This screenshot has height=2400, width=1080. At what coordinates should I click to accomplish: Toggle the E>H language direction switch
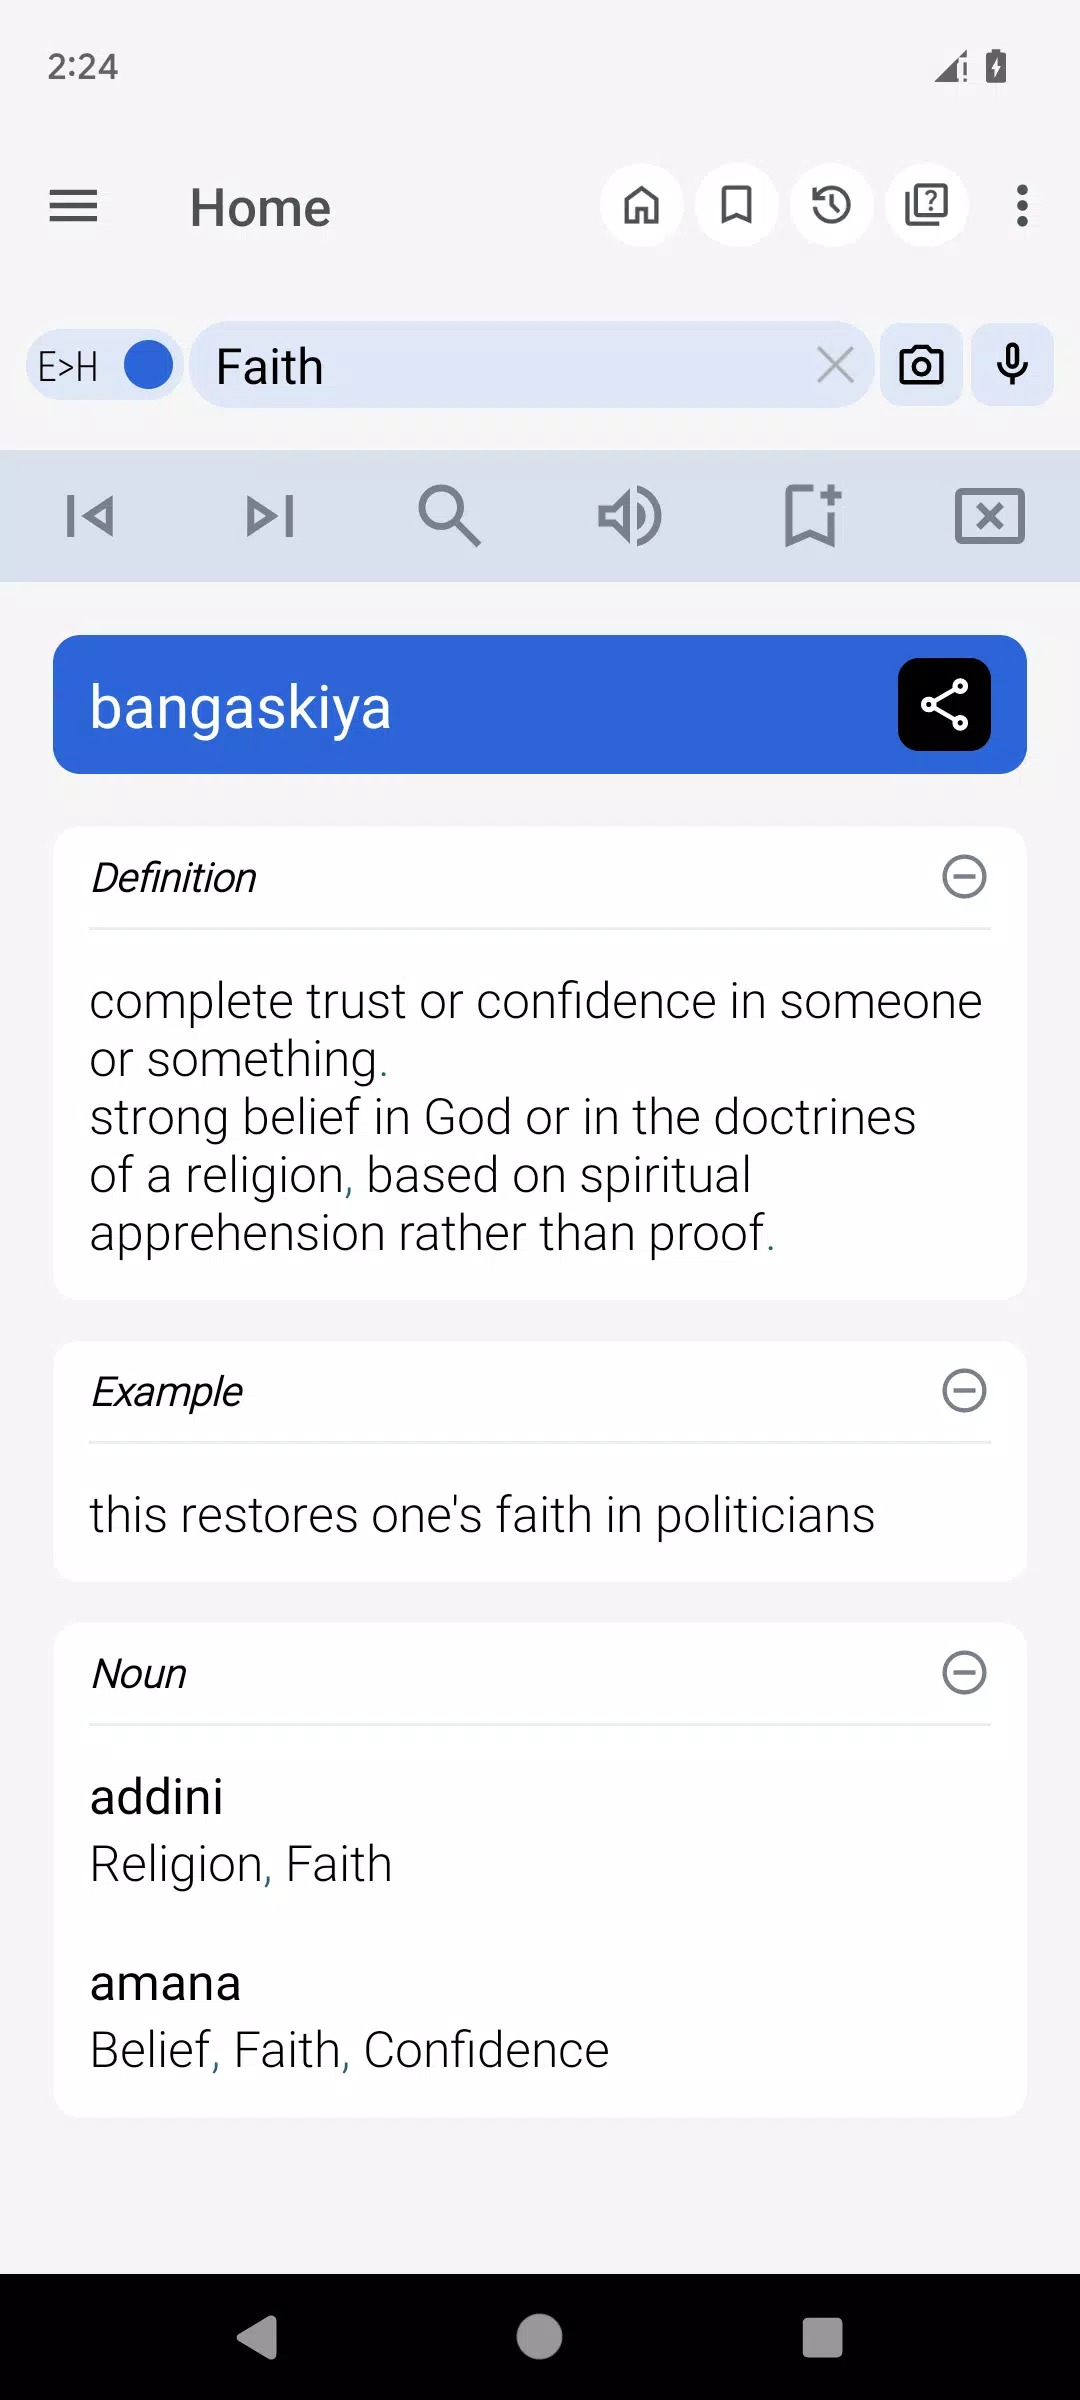pos(104,365)
